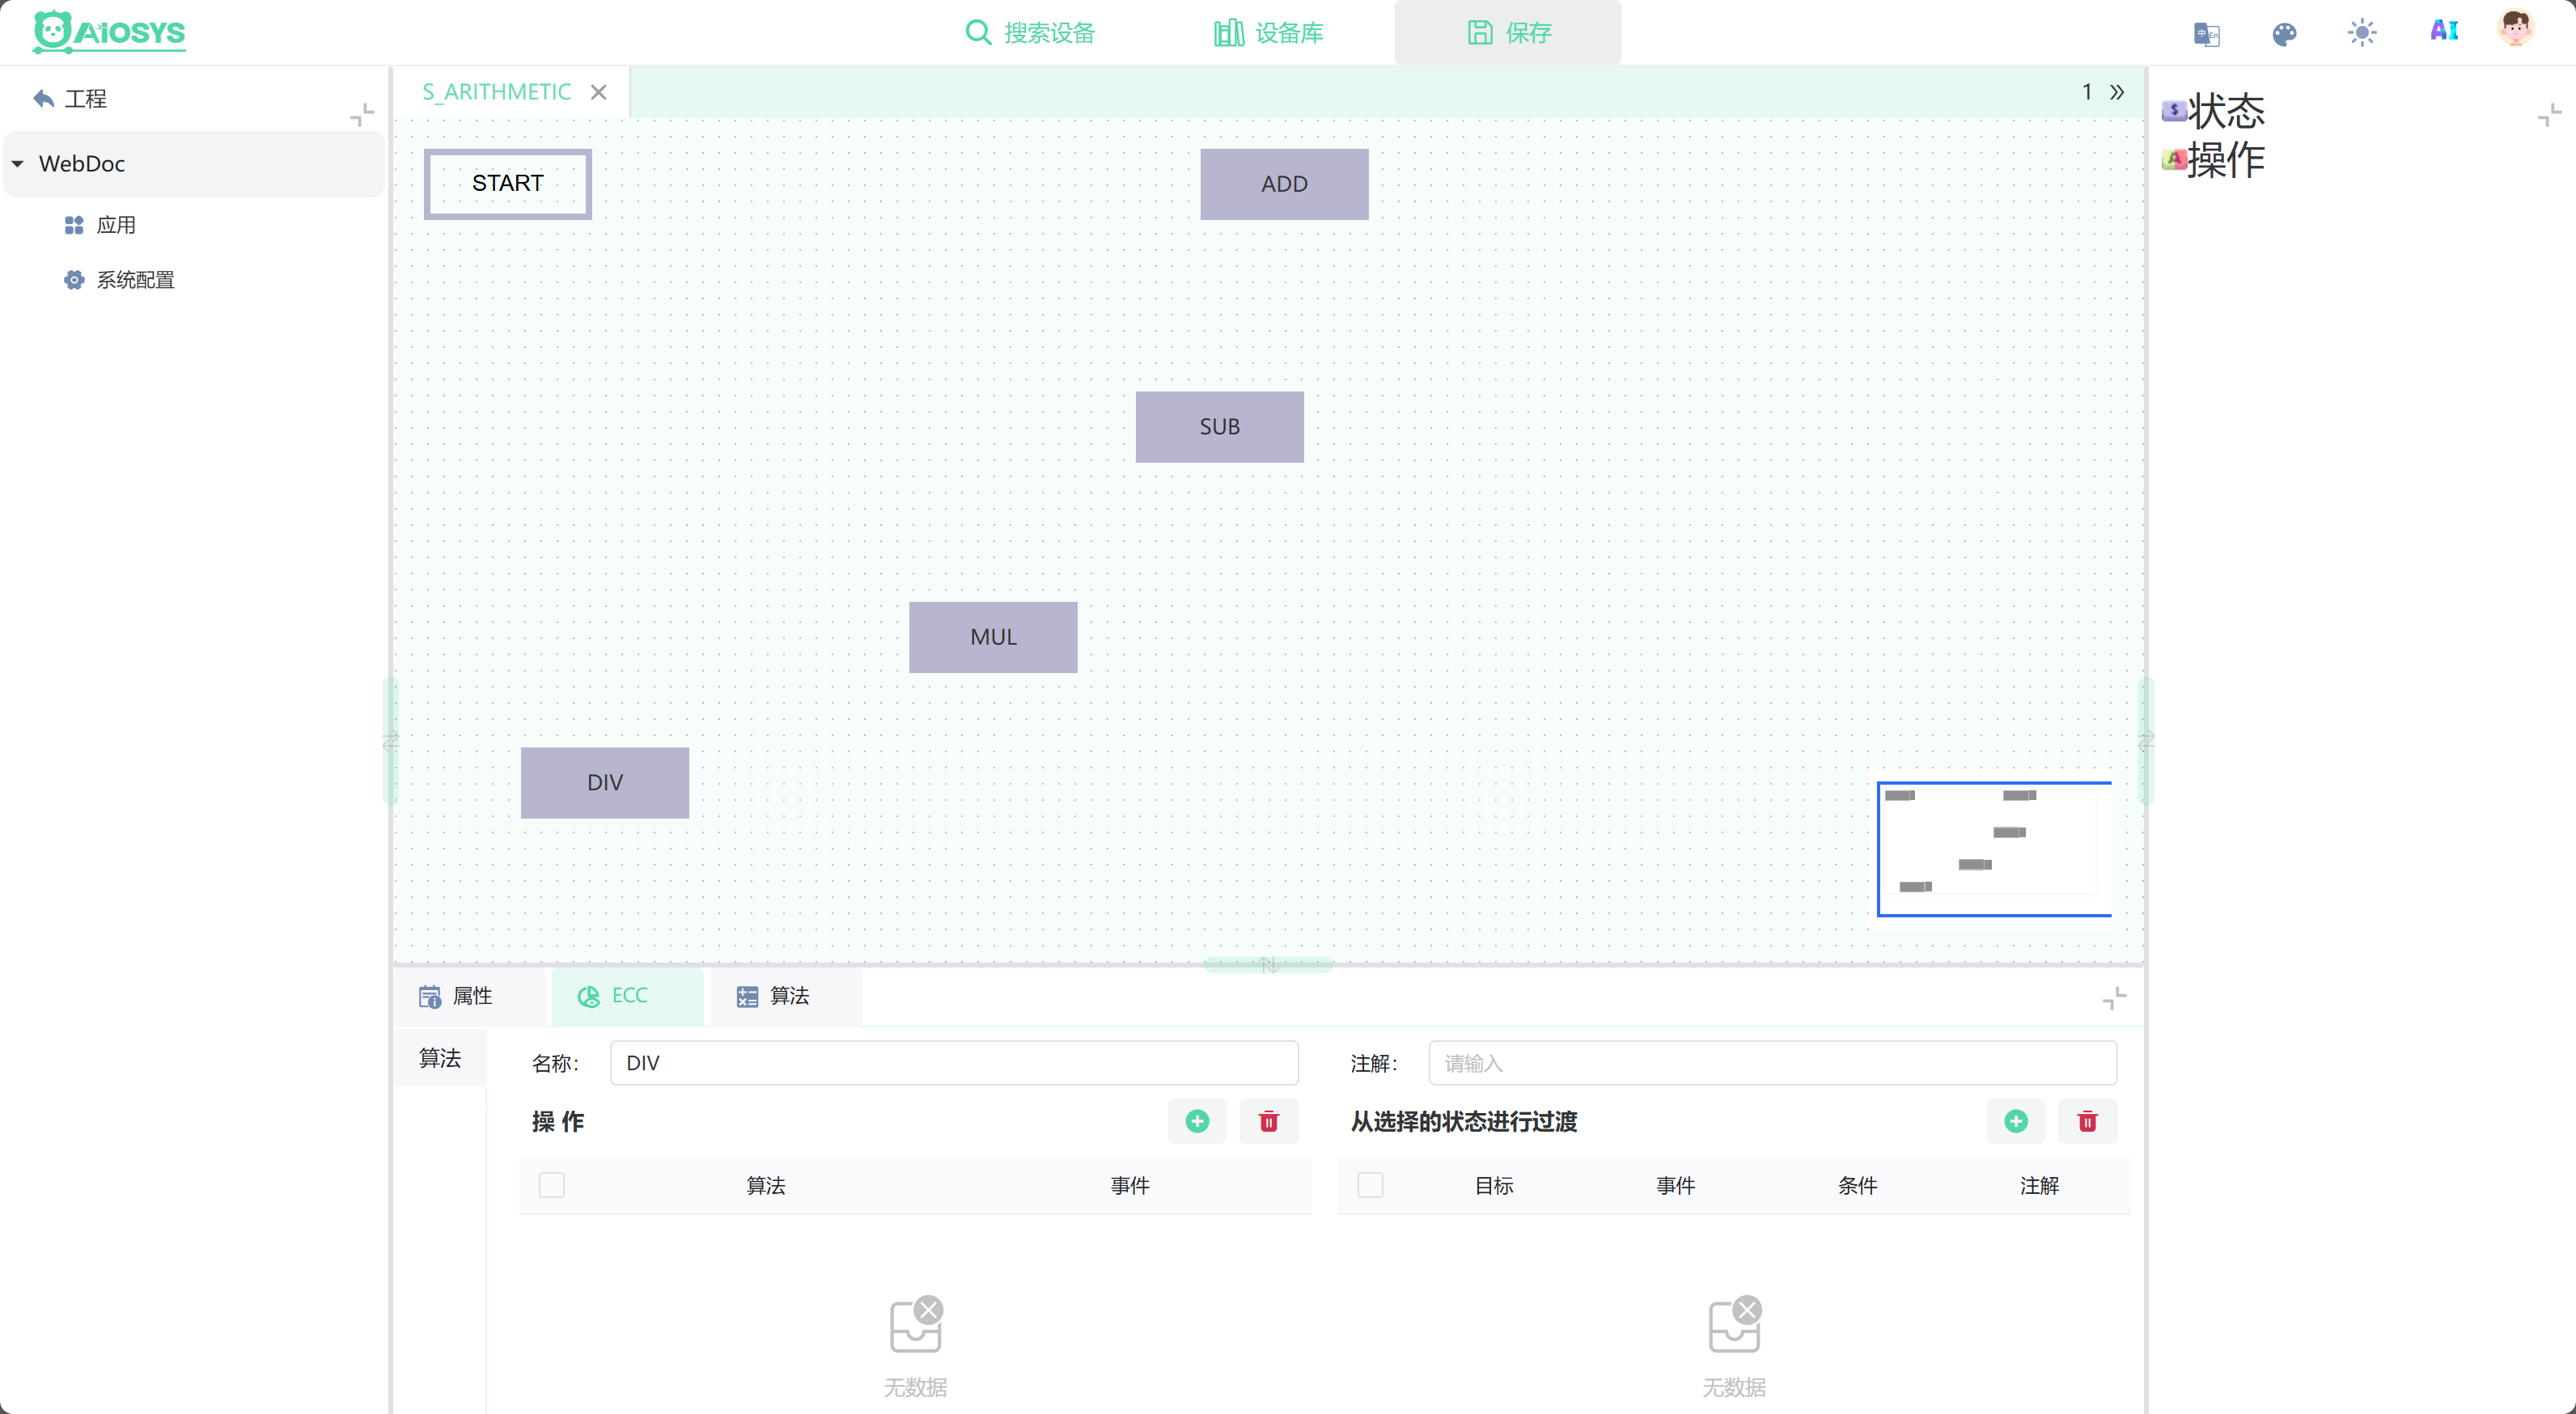Close the S_ARITHMETIC tab
The width and height of the screenshot is (2576, 1414).
coord(598,92)
